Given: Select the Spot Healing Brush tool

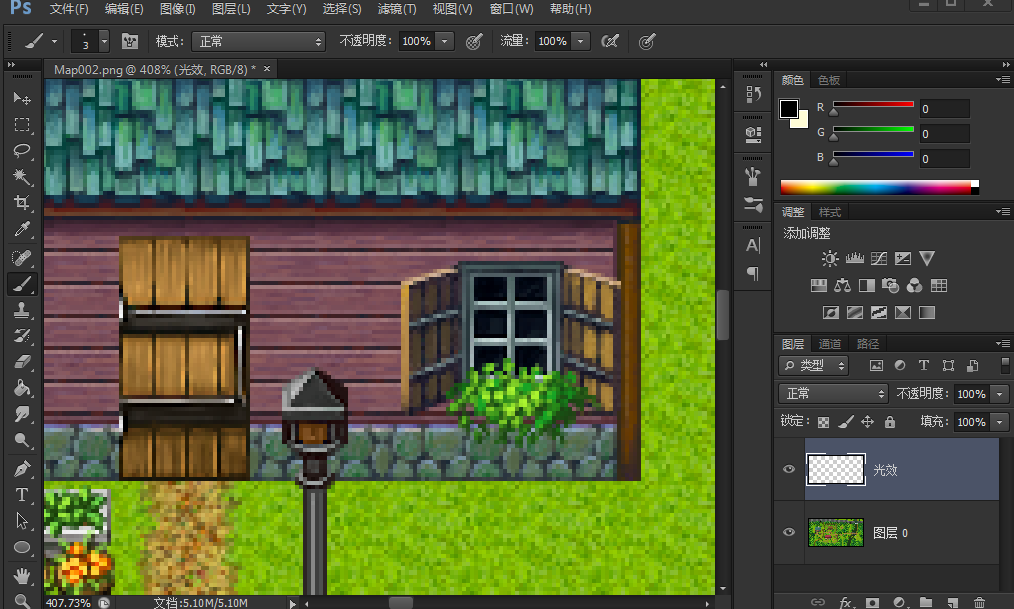Looking at the screenshot, I should click(22, 257).
